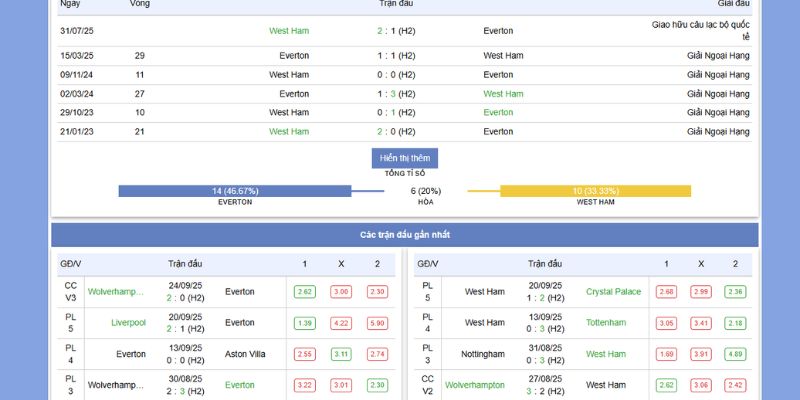Click the Everton 14 (46.67%) bar
800x400 pixels.
click(235, 191)
